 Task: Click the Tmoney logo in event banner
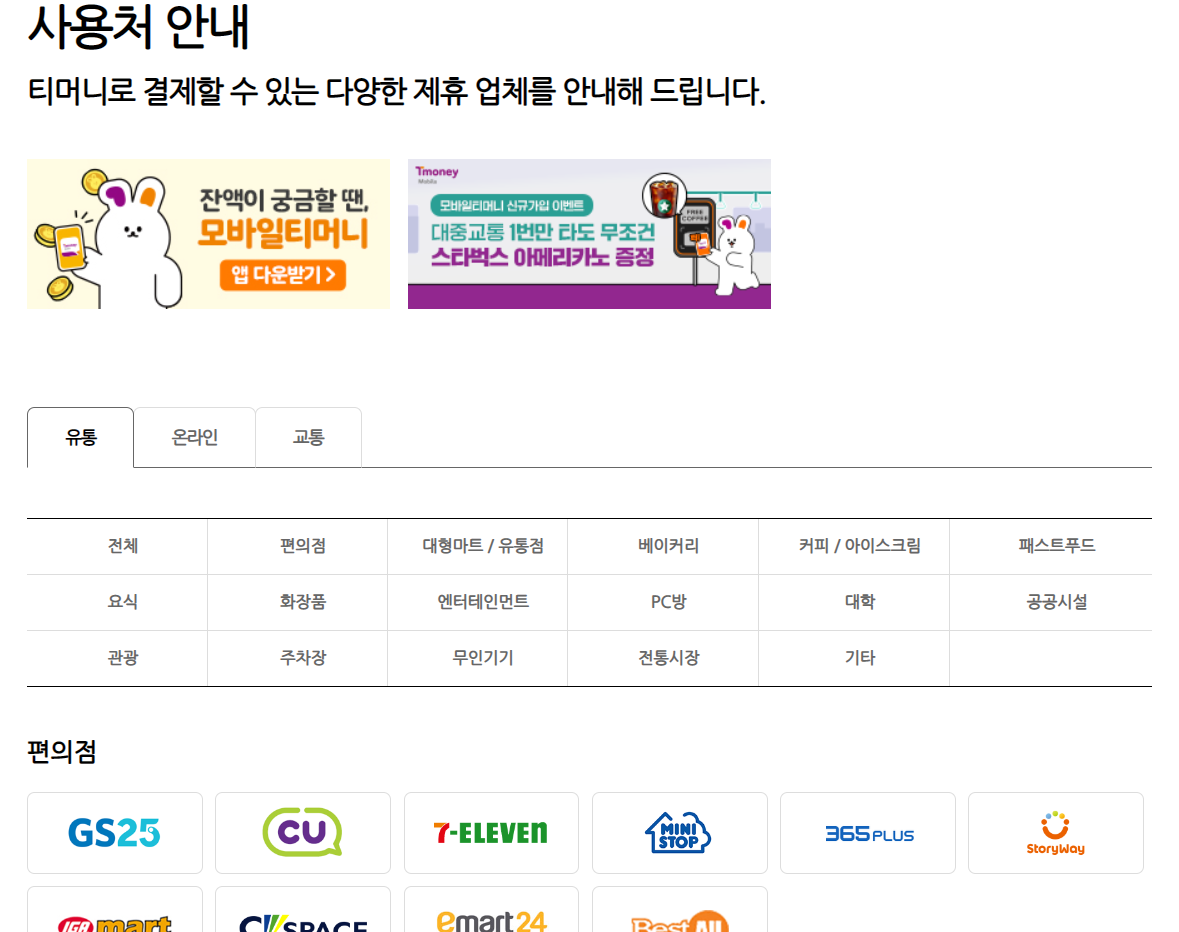436,174
